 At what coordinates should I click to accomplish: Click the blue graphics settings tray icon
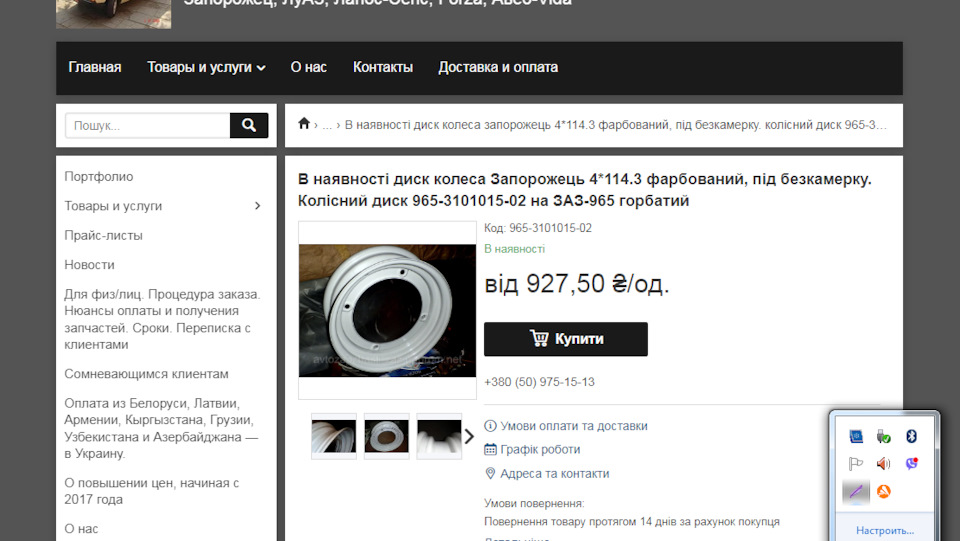pyautogui.click(x=855, y=436)
